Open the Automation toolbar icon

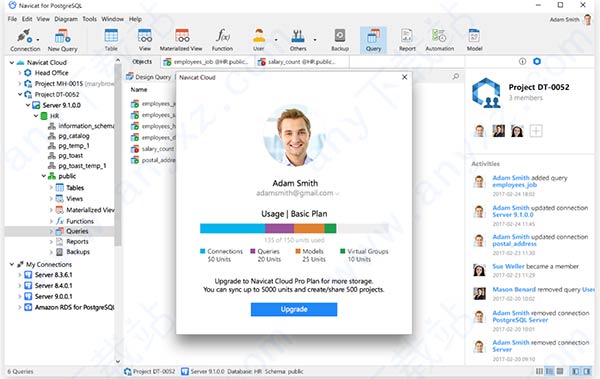(x=440, y=40)
